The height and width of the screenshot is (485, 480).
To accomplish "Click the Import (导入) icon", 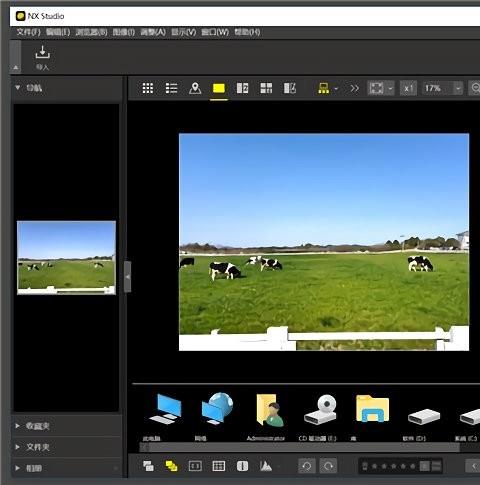I will (42, 53).
